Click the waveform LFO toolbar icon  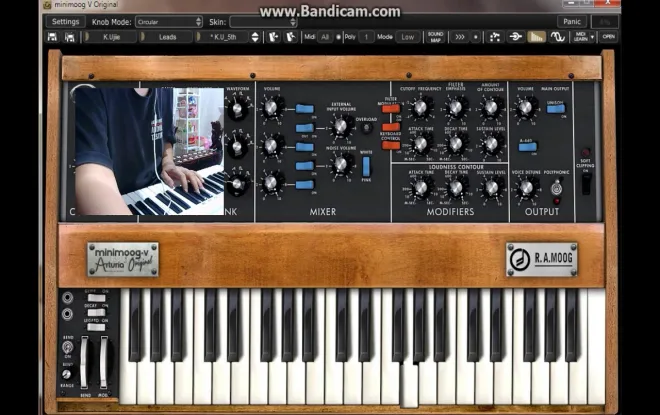[557, 37]
